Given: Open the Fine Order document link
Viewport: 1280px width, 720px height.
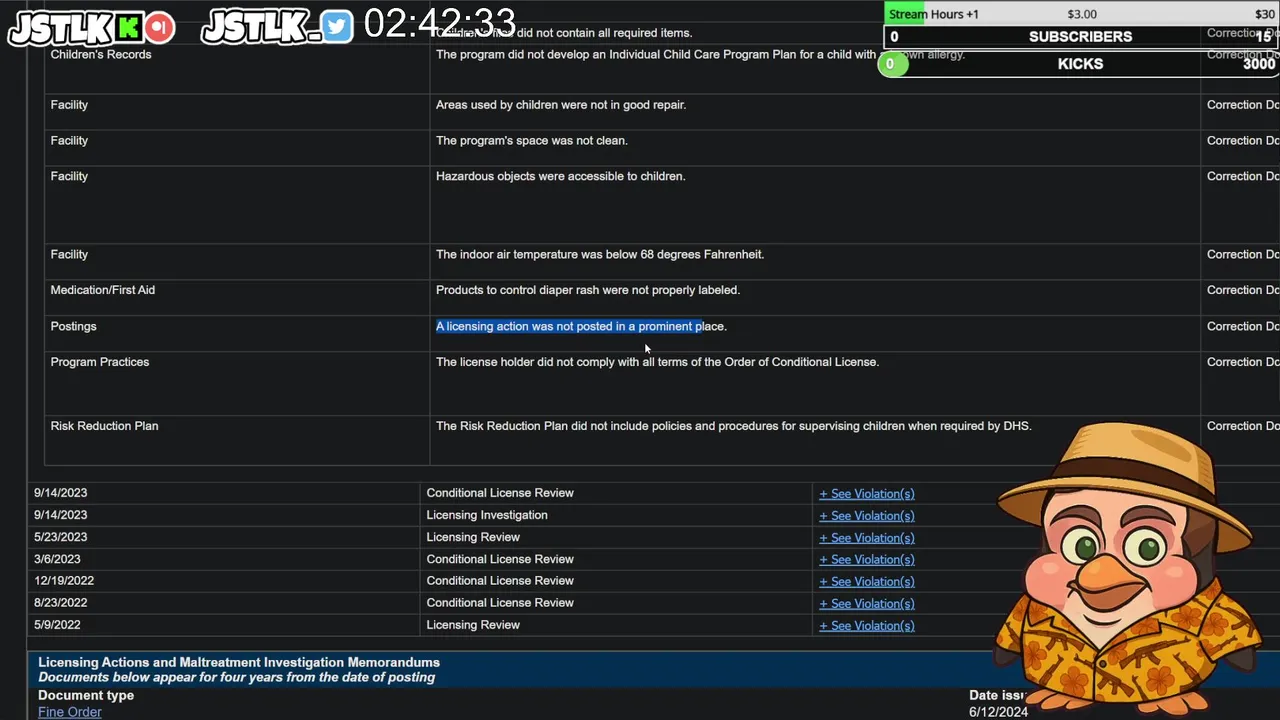Looking at the screenshot, I should [x=70, y=712].
